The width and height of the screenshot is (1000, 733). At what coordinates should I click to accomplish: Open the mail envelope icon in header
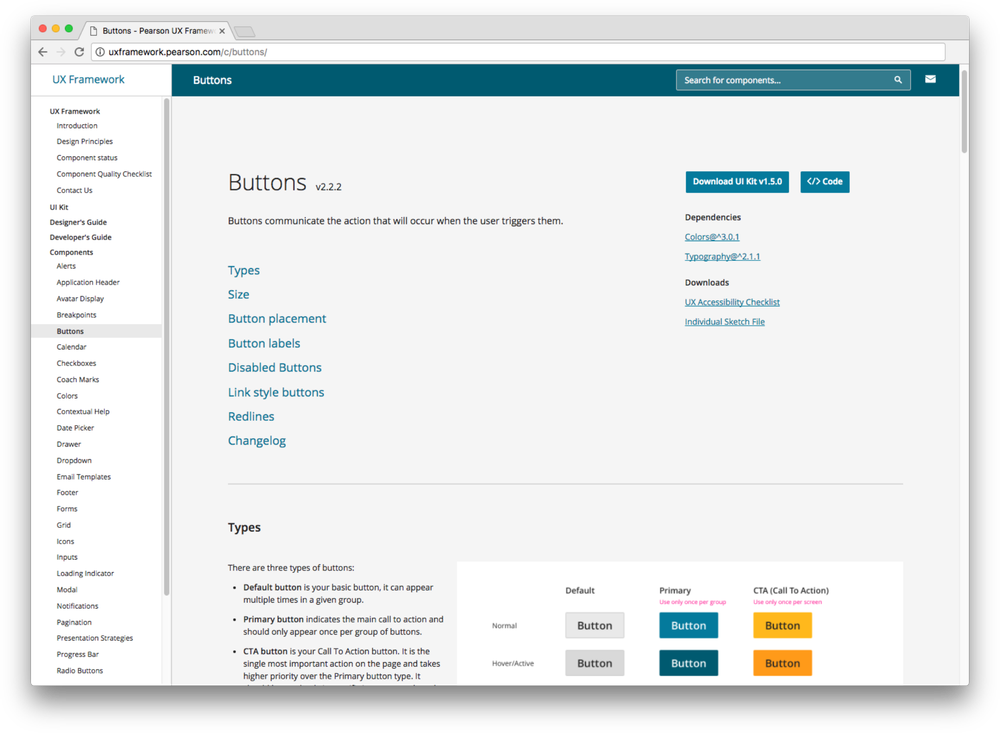930,79
